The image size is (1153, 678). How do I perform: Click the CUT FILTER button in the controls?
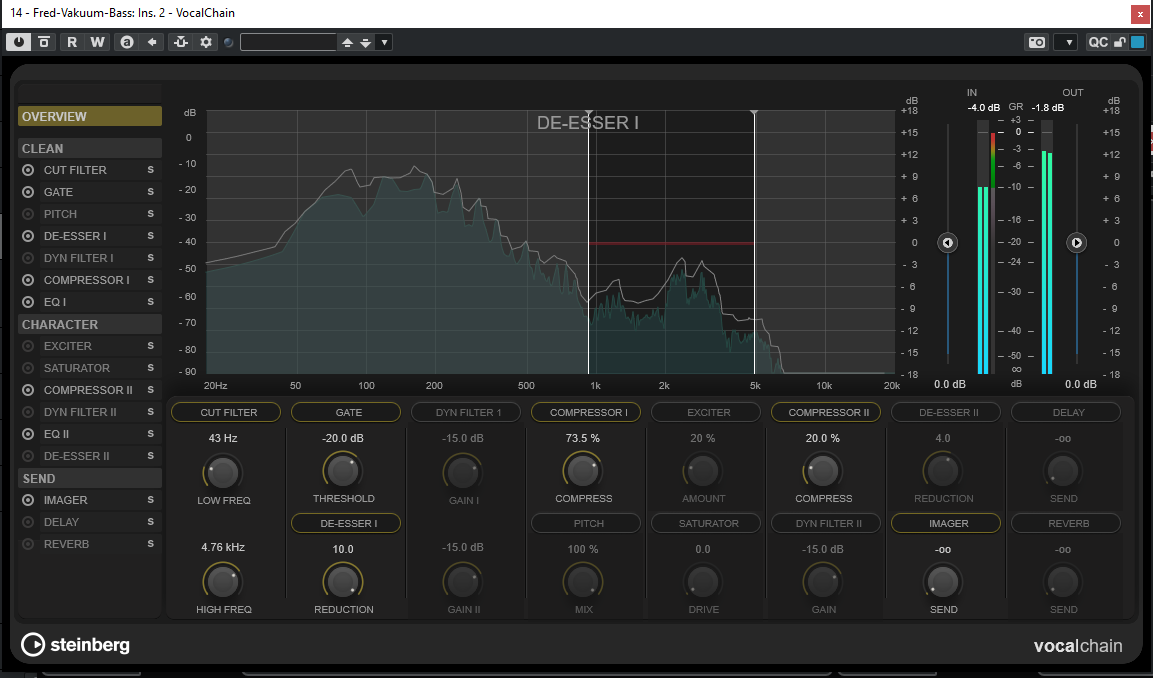click(228, 412)
